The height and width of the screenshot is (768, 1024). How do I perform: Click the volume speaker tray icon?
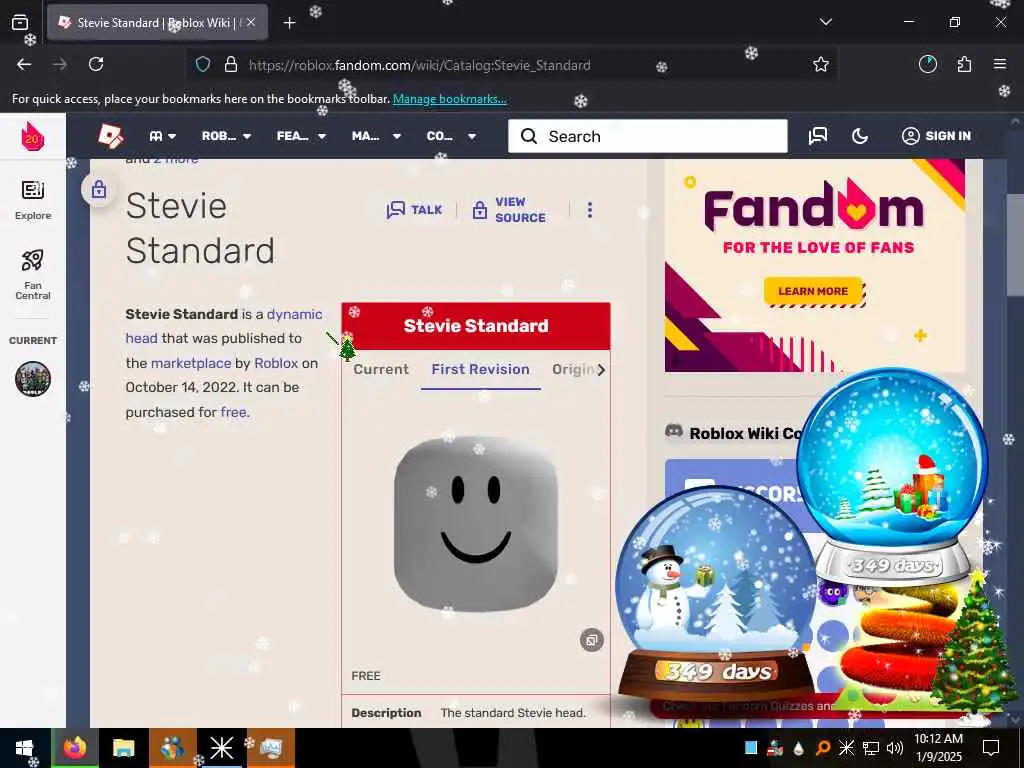(x=895, y=748)
